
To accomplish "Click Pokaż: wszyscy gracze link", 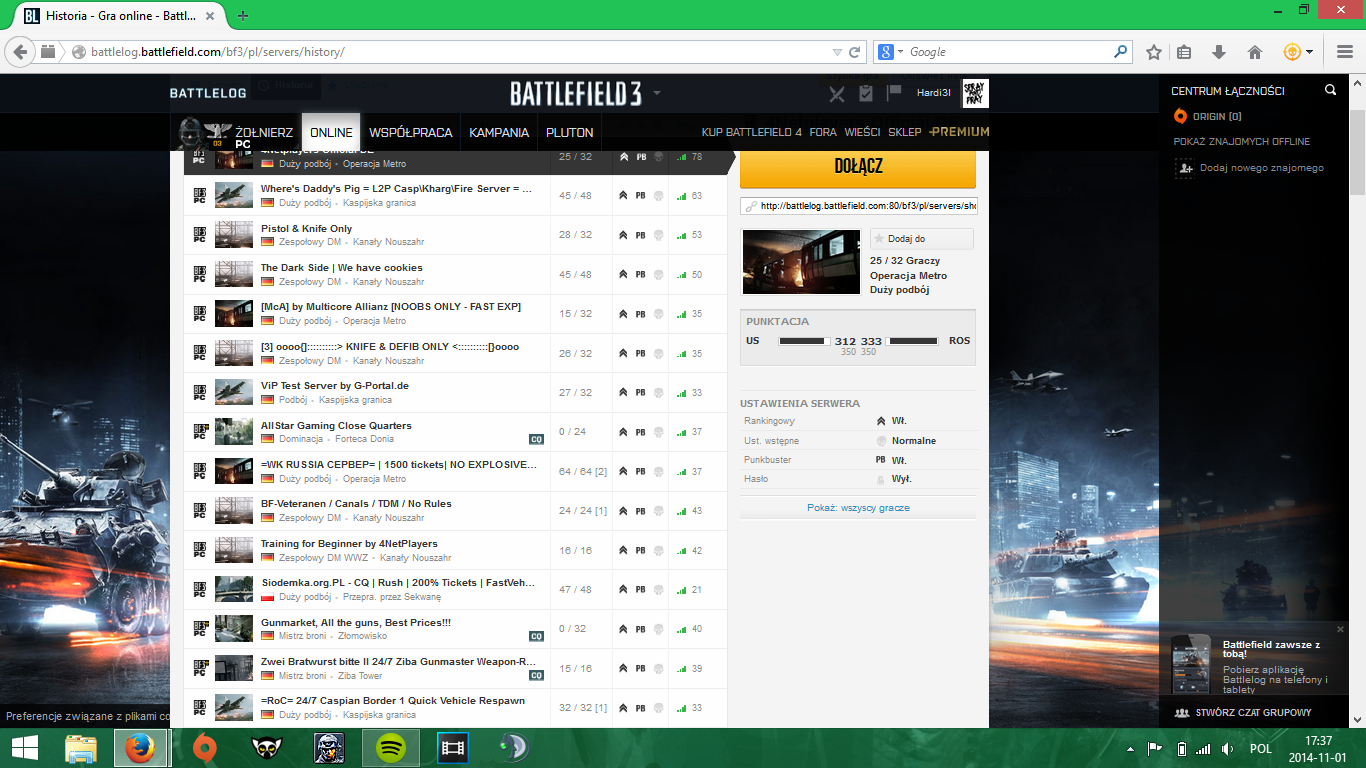I will coord(858,508).
